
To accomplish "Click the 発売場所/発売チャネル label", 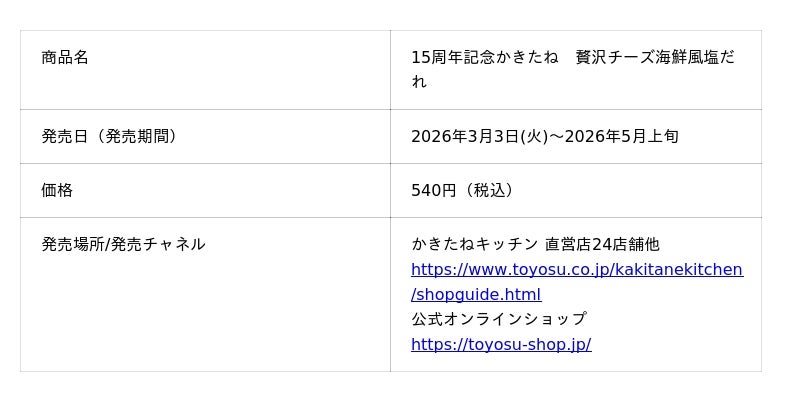I will point(123,244).
